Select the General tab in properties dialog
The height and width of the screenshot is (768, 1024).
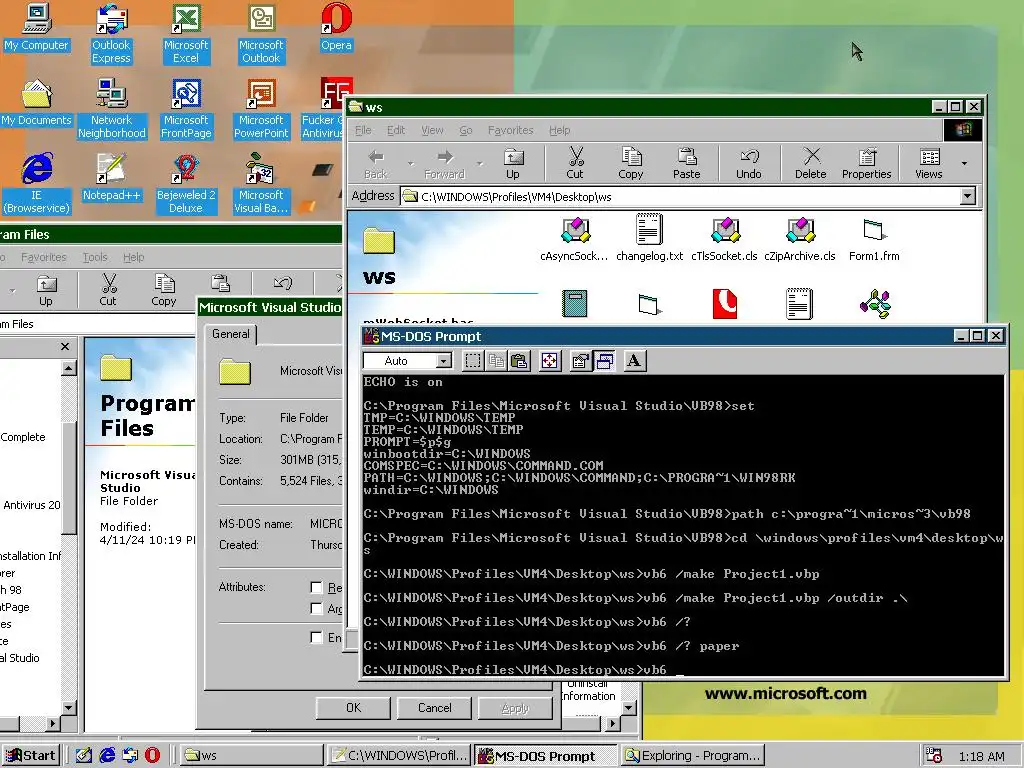pos(231,334)
